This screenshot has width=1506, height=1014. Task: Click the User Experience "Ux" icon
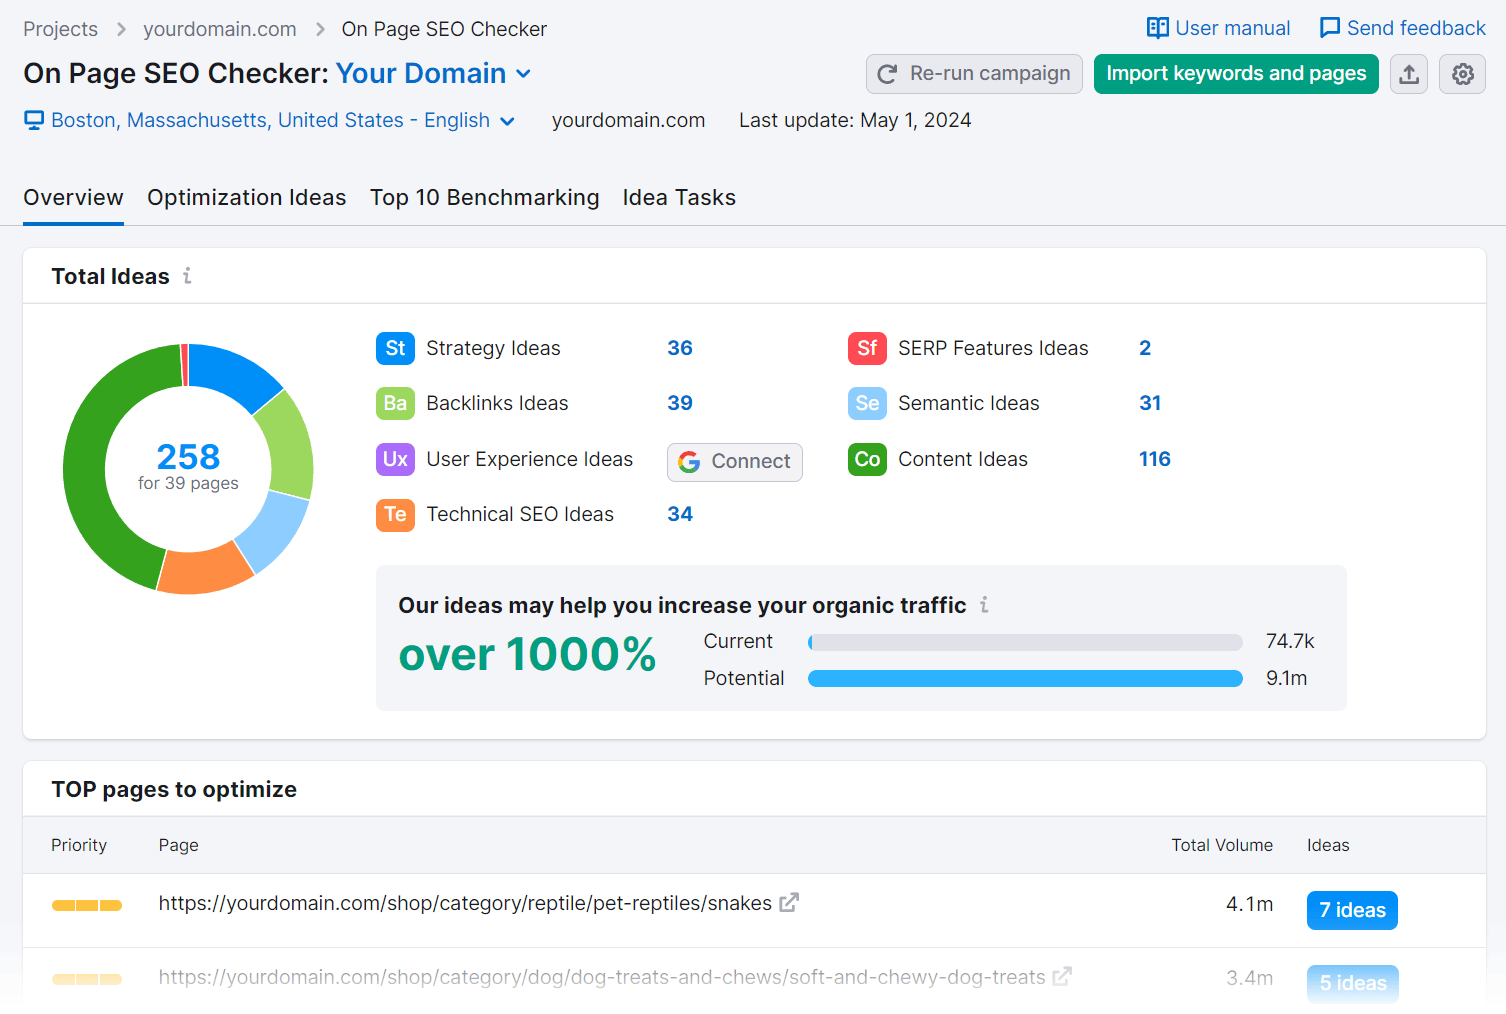(395, 459)
